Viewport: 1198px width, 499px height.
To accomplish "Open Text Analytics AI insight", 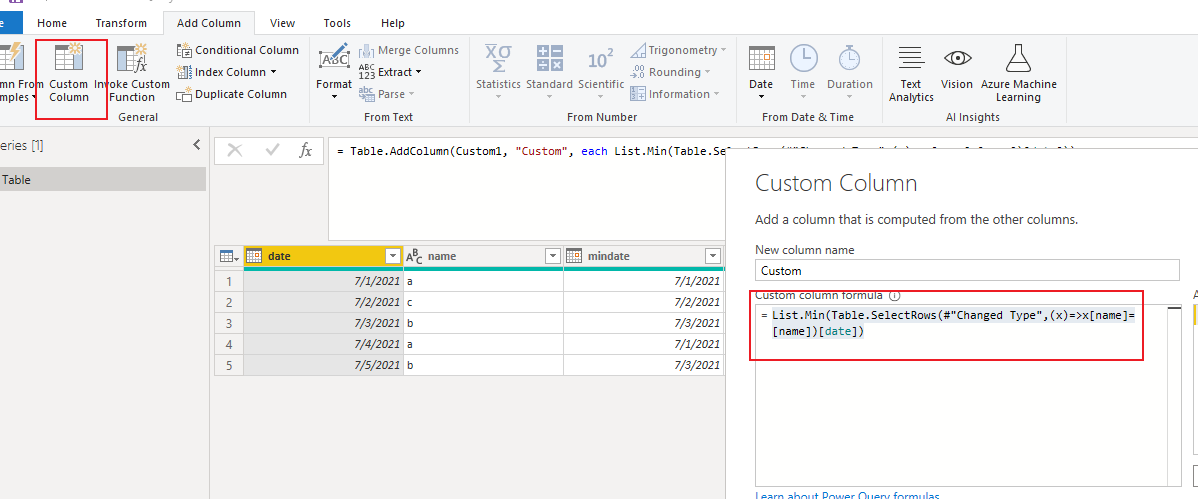I will 911,73.
